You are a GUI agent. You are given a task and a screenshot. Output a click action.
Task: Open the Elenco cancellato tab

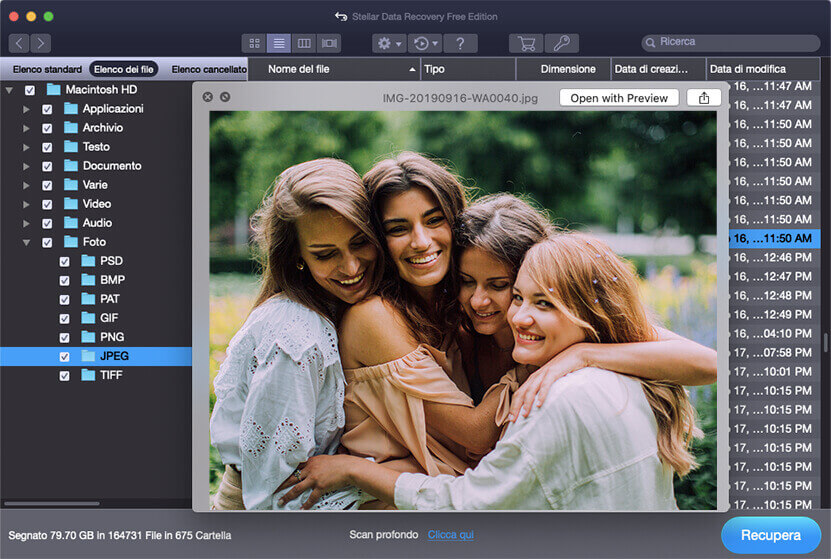[x=208, y=69]
